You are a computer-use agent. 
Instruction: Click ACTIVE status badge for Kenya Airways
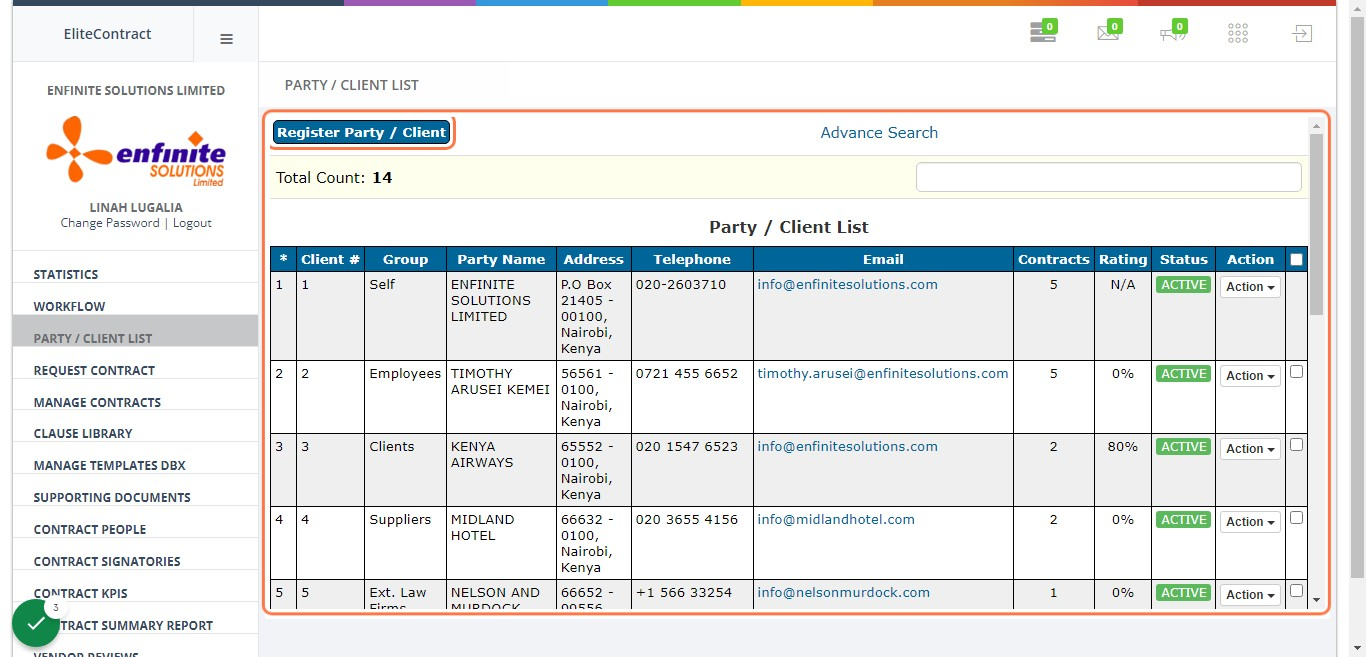tap(1183, 447)
